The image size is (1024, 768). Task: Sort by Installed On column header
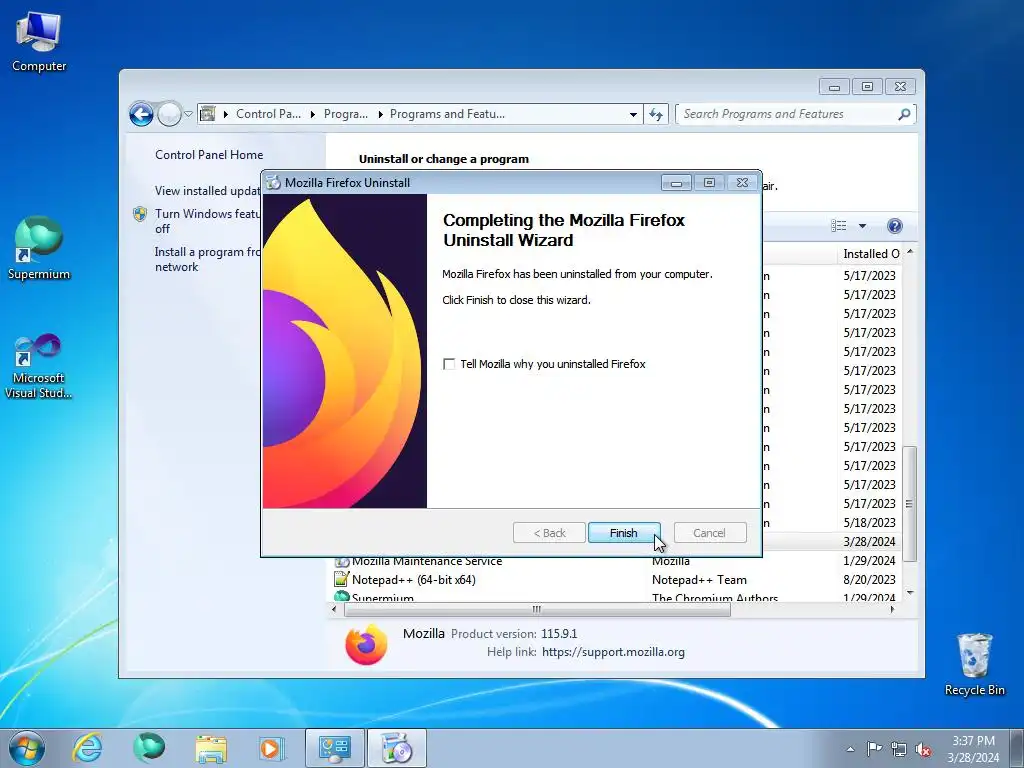pos(871,253)
